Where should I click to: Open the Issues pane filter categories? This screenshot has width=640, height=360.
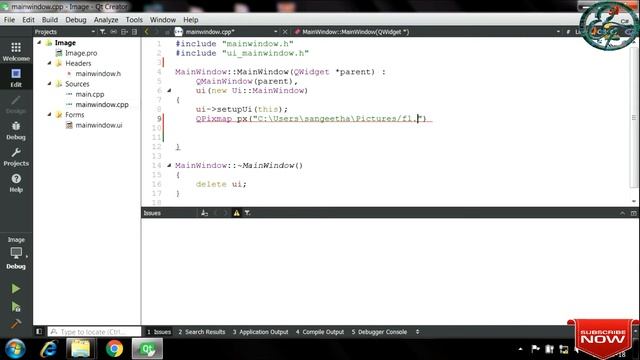[x=247, y=213]
